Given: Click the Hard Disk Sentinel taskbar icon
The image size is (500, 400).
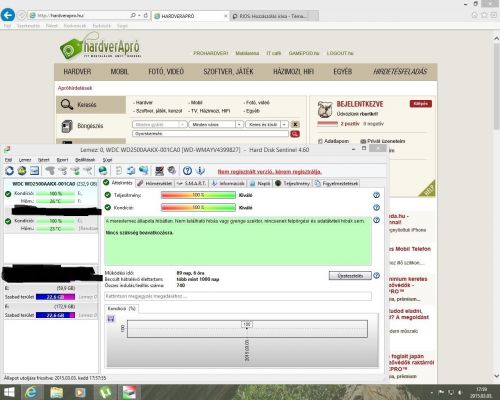Looking at the screenshot, I should point(129,392).
